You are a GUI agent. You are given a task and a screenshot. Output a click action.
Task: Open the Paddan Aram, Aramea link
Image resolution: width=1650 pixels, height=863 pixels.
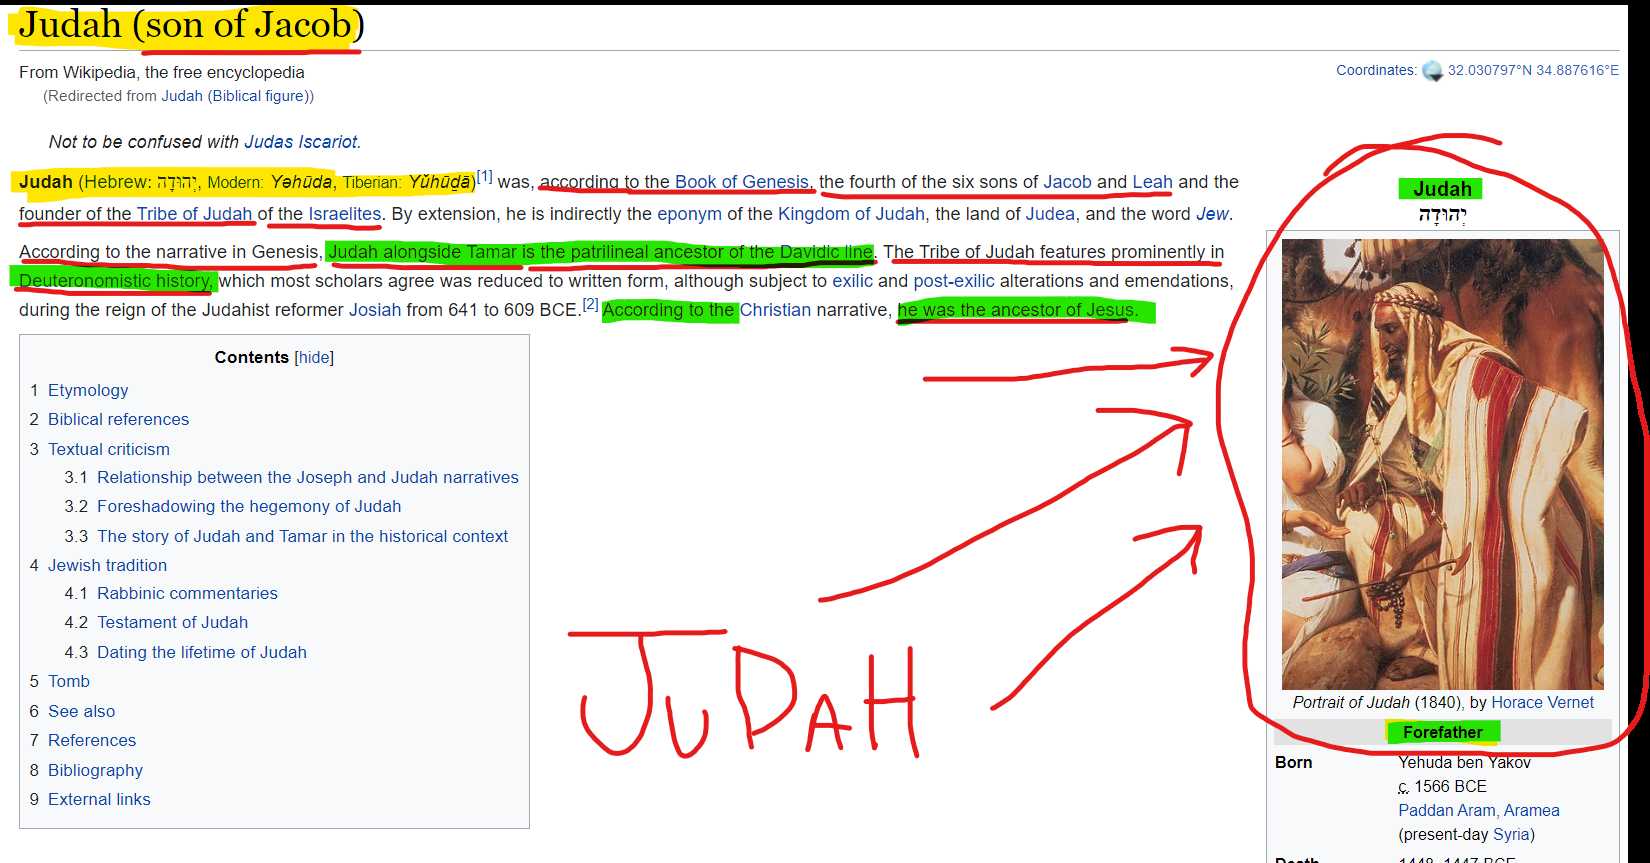coord(1478,810)
